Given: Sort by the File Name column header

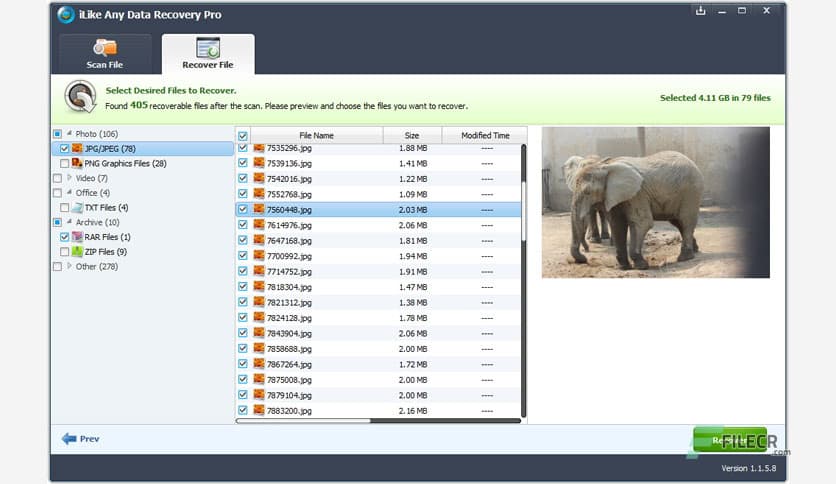Looking at the screenshot, I should point(317,135).
